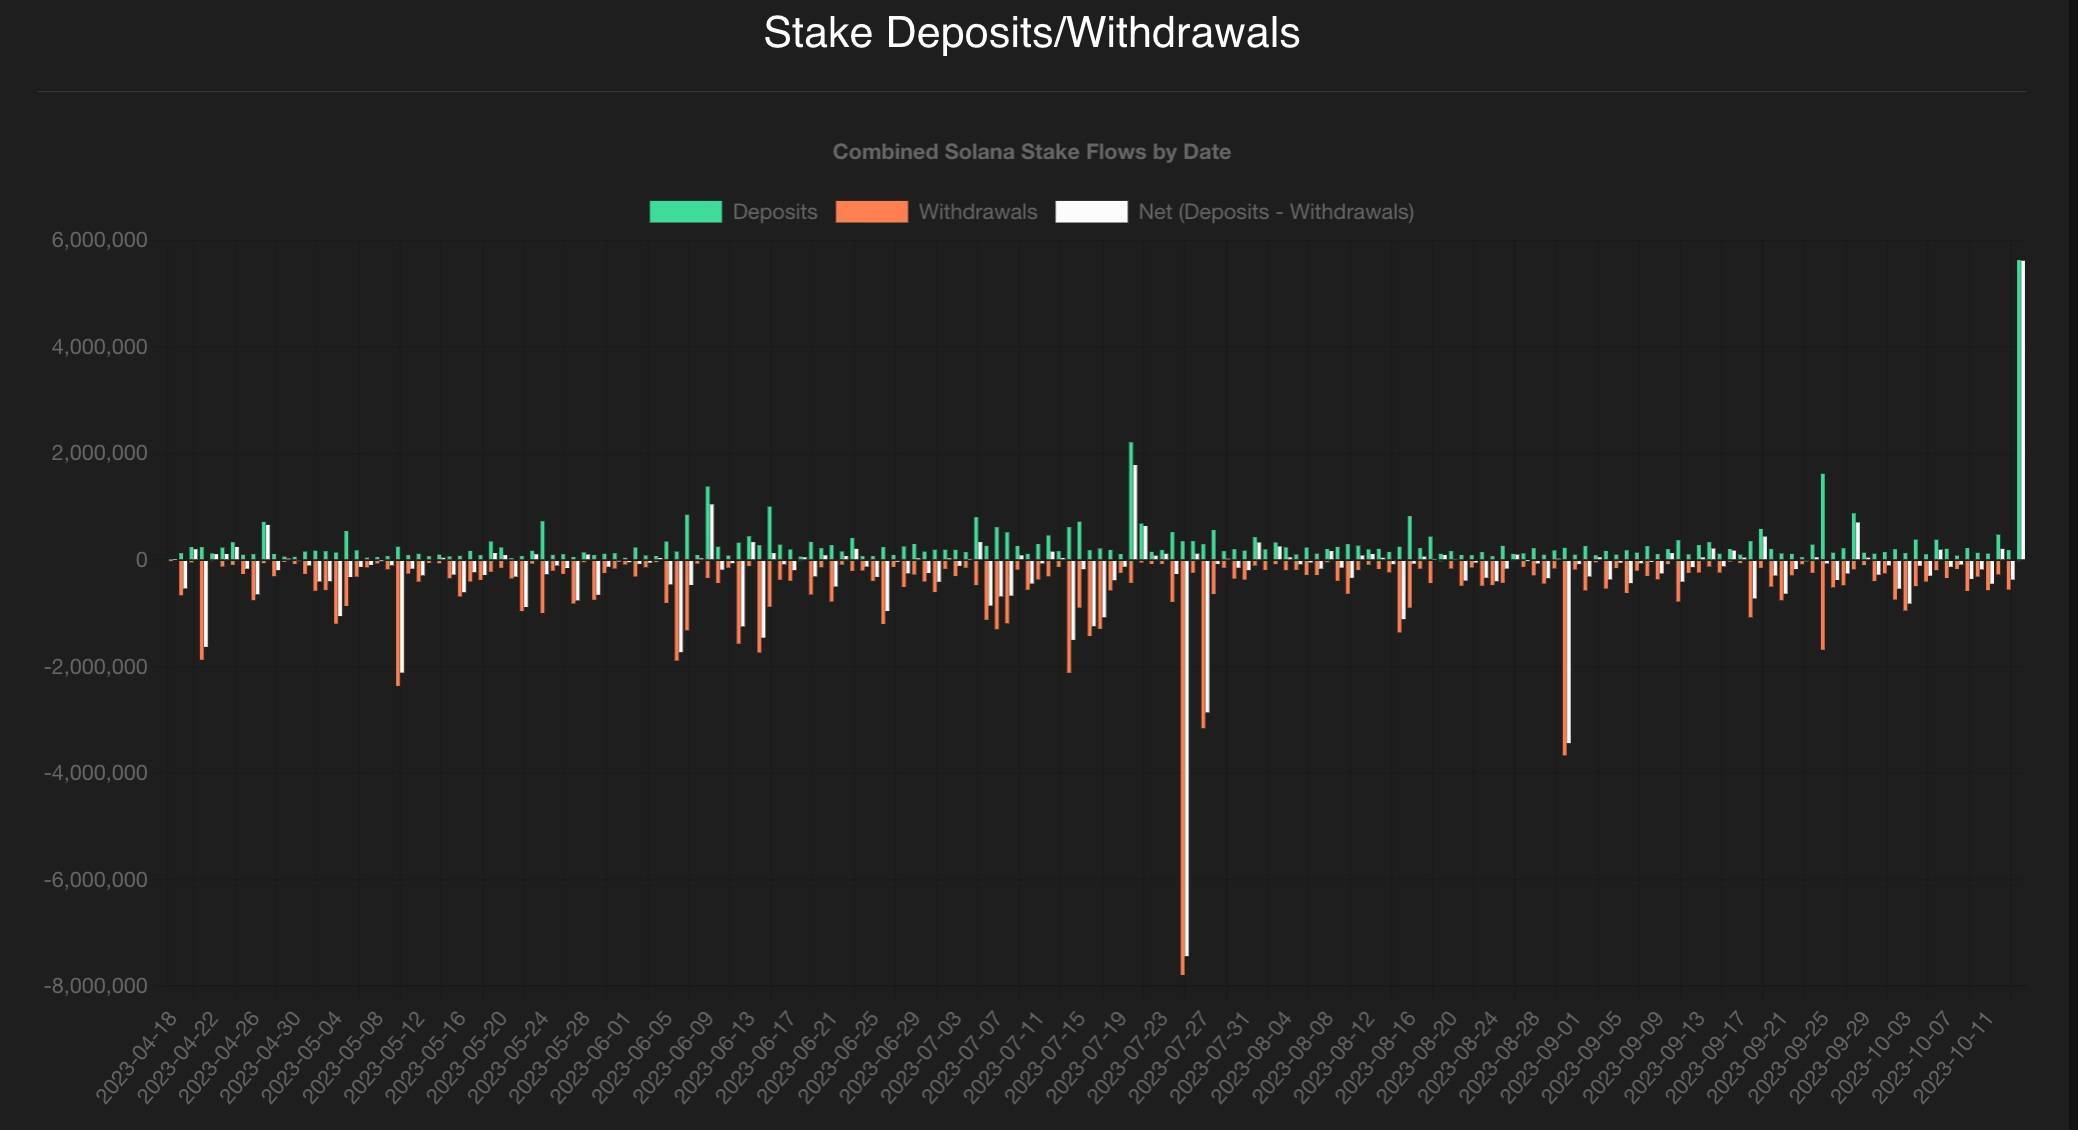Click the 2023-10-11 date label
2078x1130 pixels.
click(1954, 1057)
